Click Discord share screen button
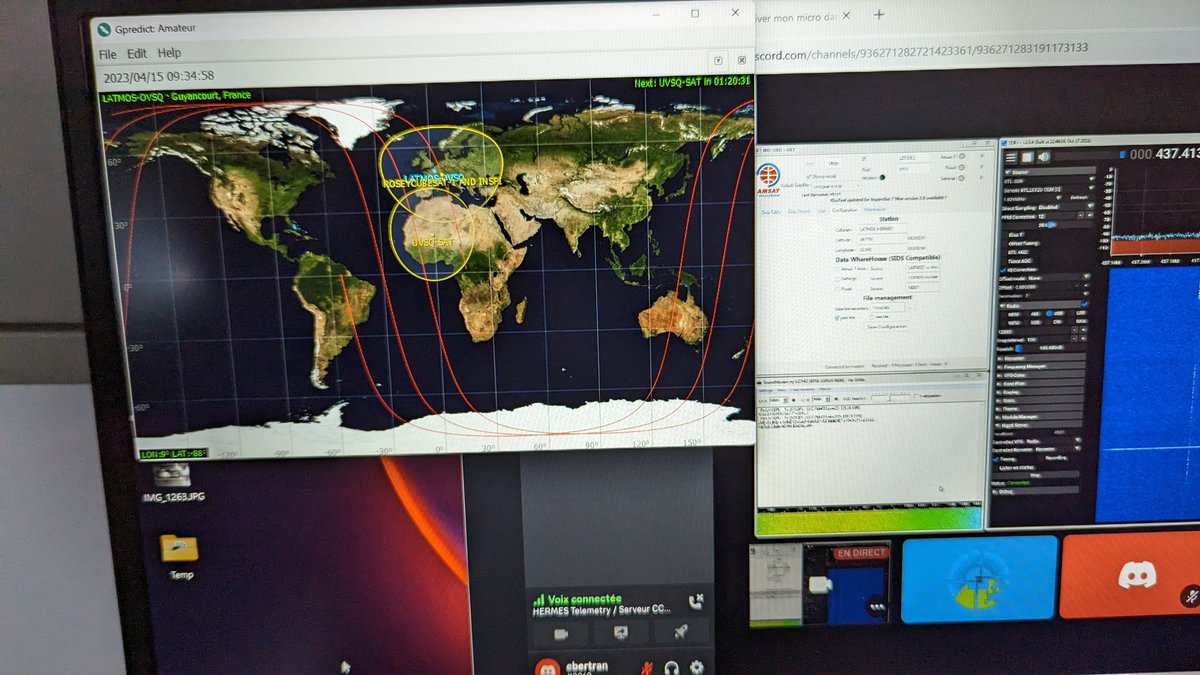1200x675 pixels. pos(620,632)
